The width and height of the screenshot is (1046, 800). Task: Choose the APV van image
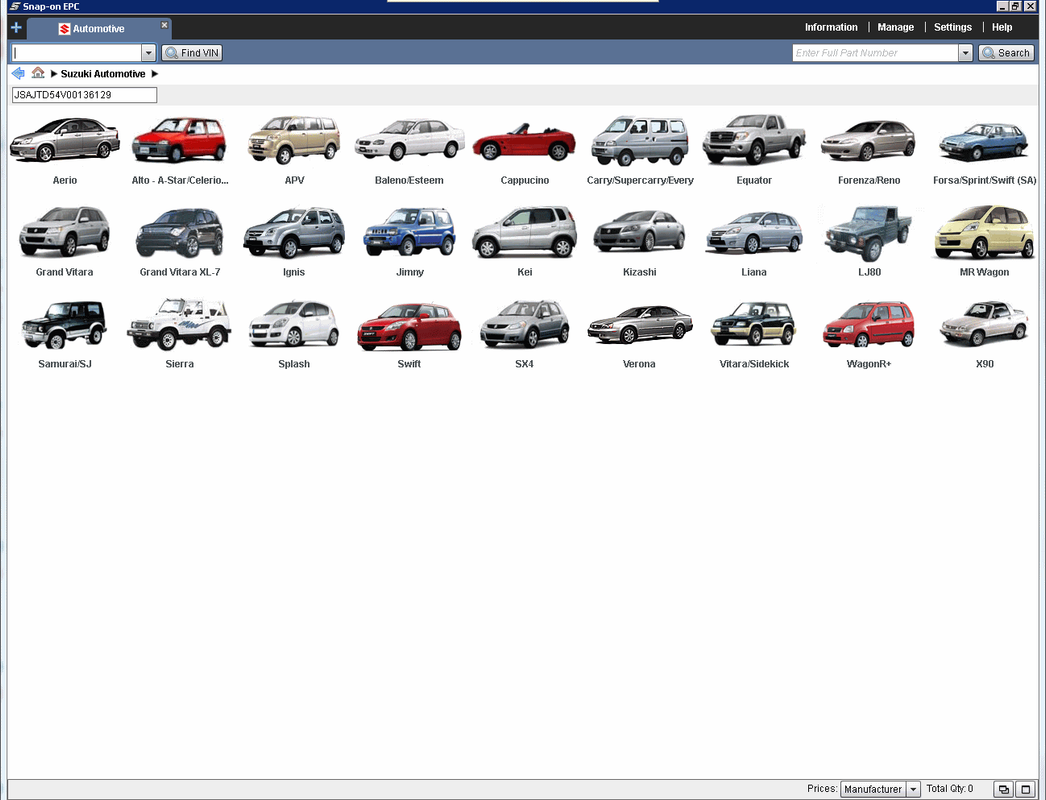pyautogui.click(x=294, y=140)
